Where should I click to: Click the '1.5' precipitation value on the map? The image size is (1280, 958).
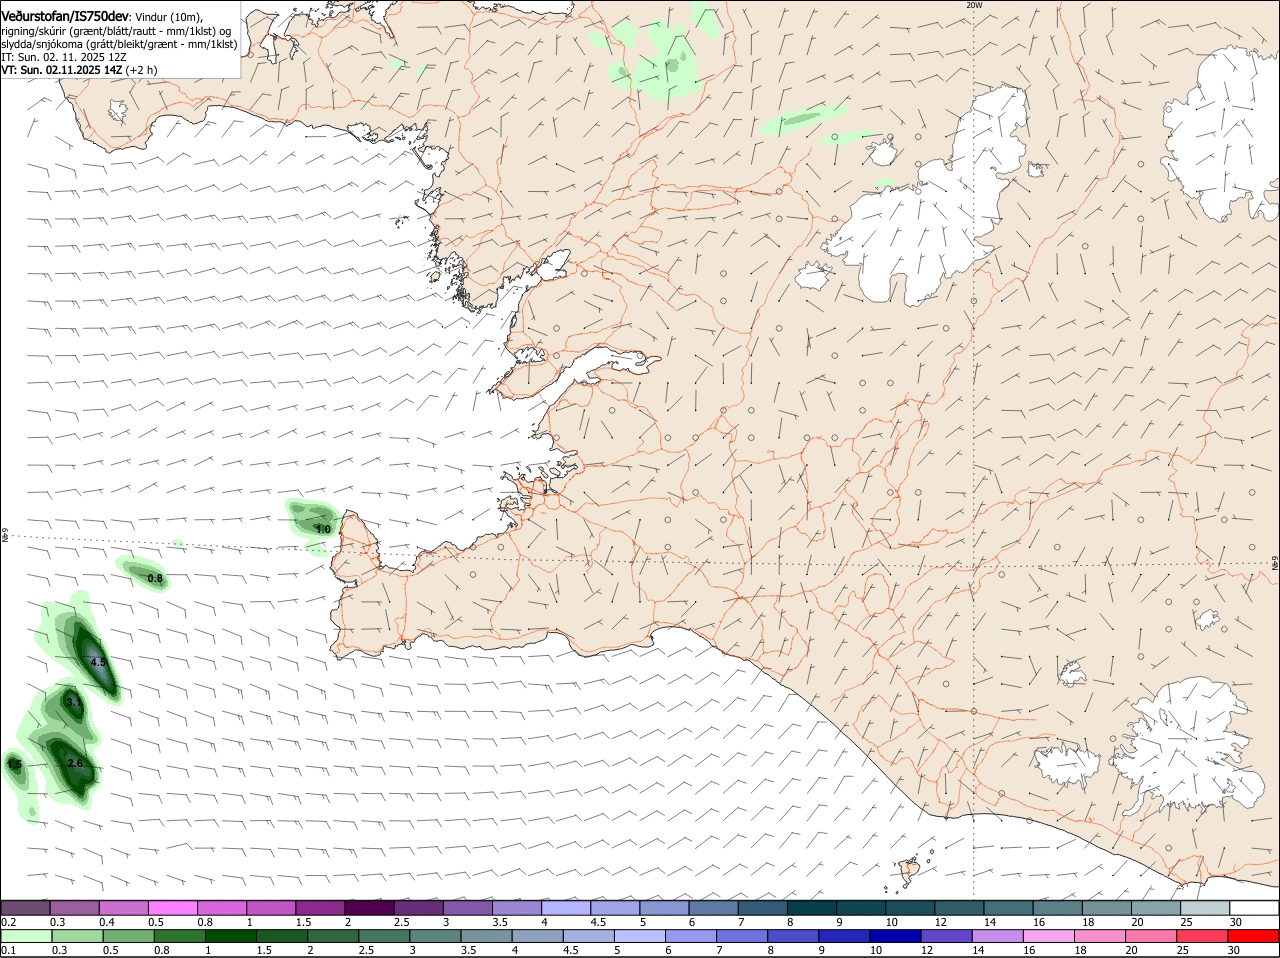(x=14, y=764)
